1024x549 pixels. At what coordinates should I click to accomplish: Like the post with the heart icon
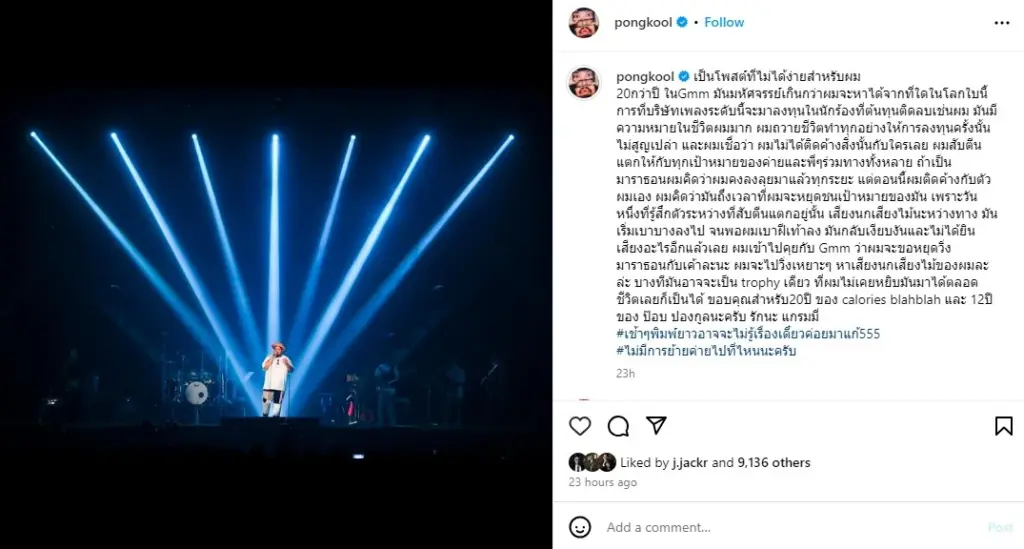click(x=579, y=426)
